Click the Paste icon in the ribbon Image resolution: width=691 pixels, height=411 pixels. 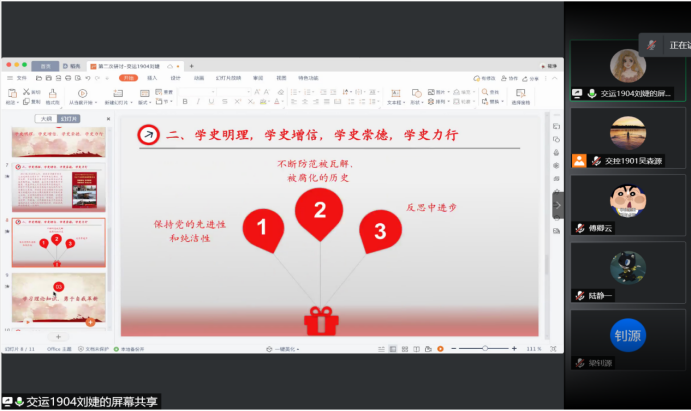(12, 93)
